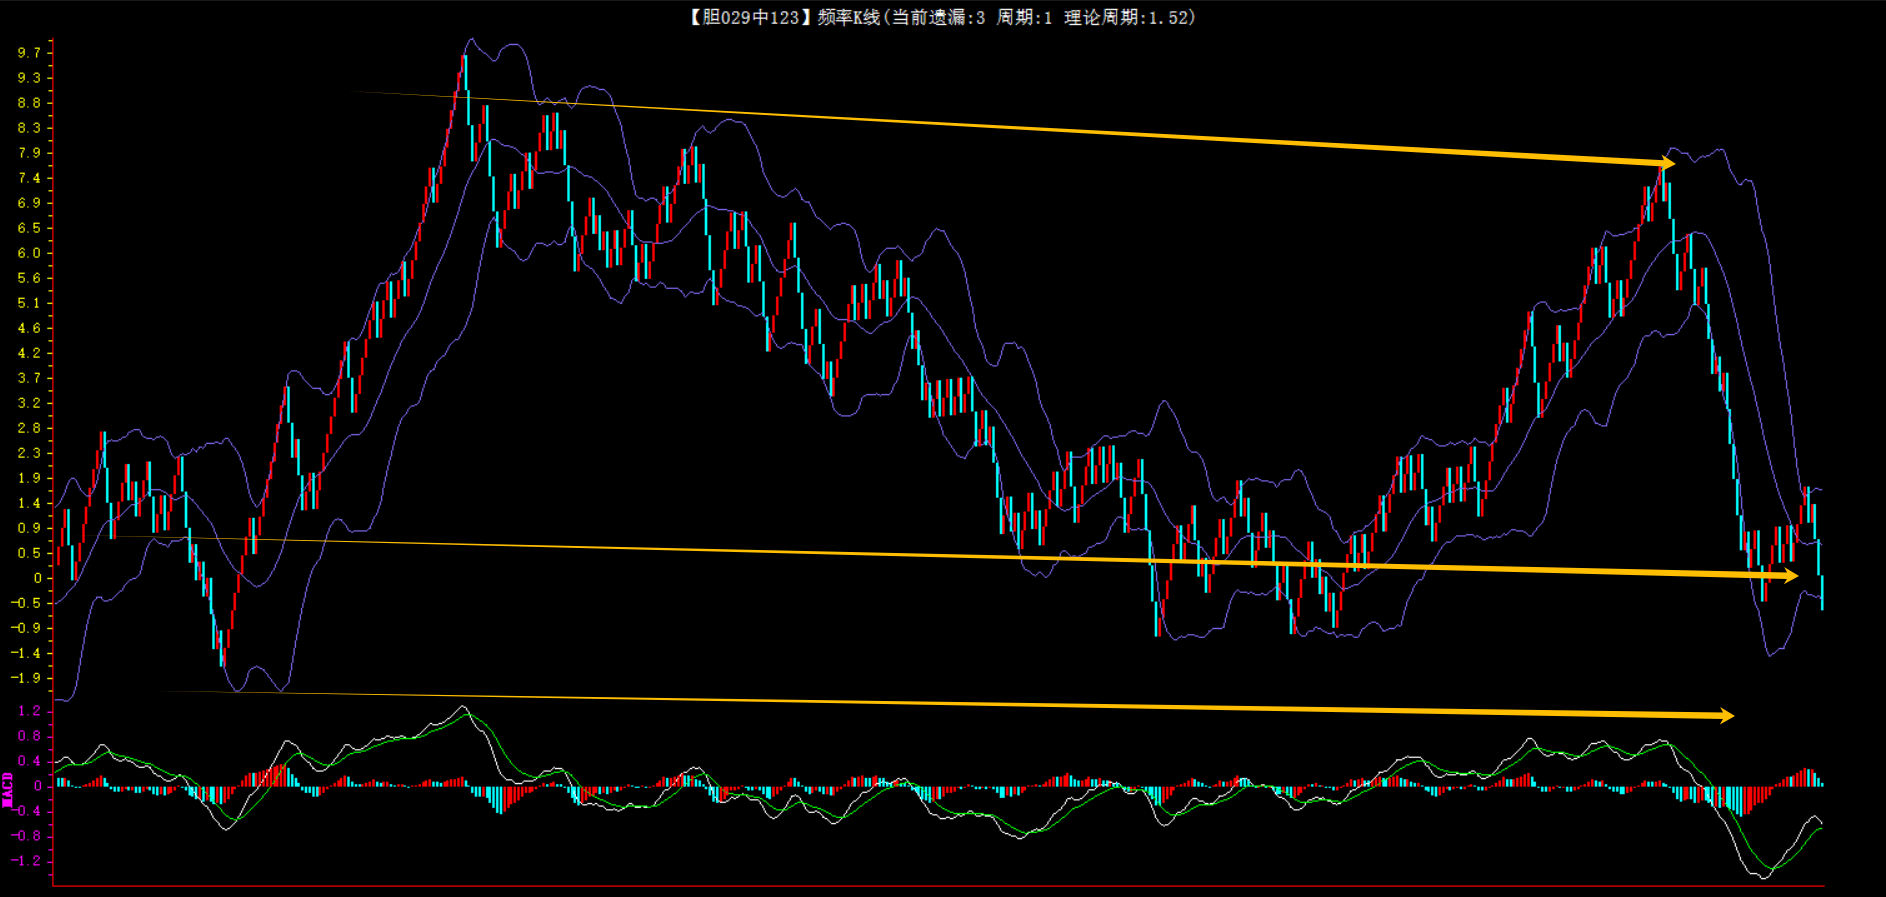Screen dimensions: 1886x897
Task: Click the 3.7 y-axis label
Action: click(29, 378)
